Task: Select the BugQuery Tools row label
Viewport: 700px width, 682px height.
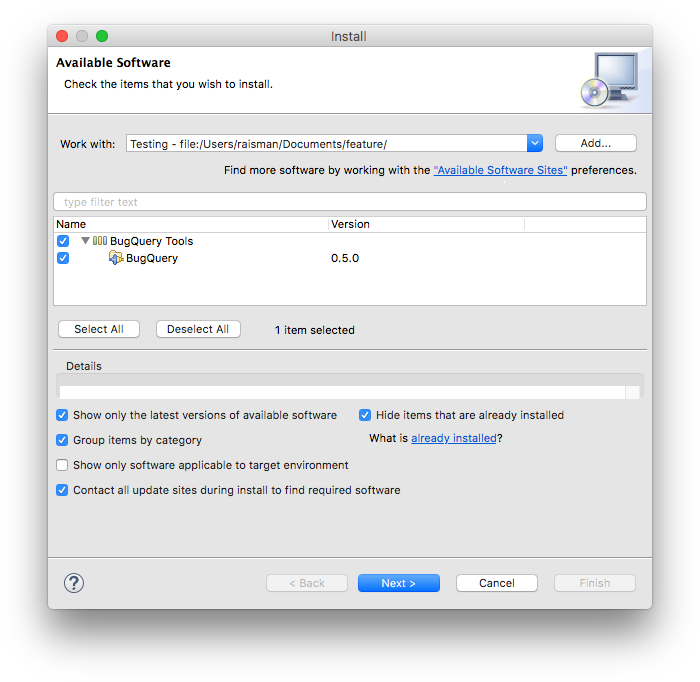Action: (151, 241)
